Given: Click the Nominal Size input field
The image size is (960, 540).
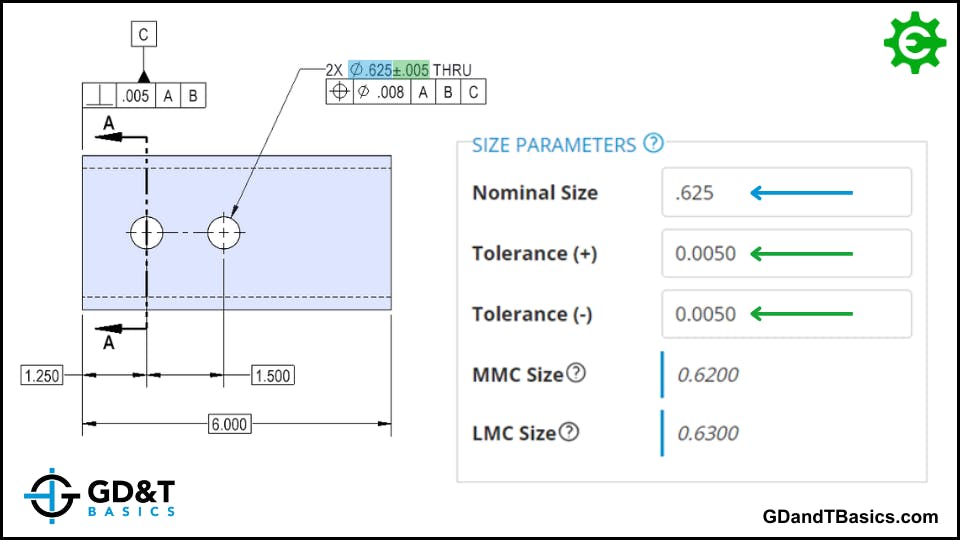Looking at the screenshot, I should coord(786,193).
